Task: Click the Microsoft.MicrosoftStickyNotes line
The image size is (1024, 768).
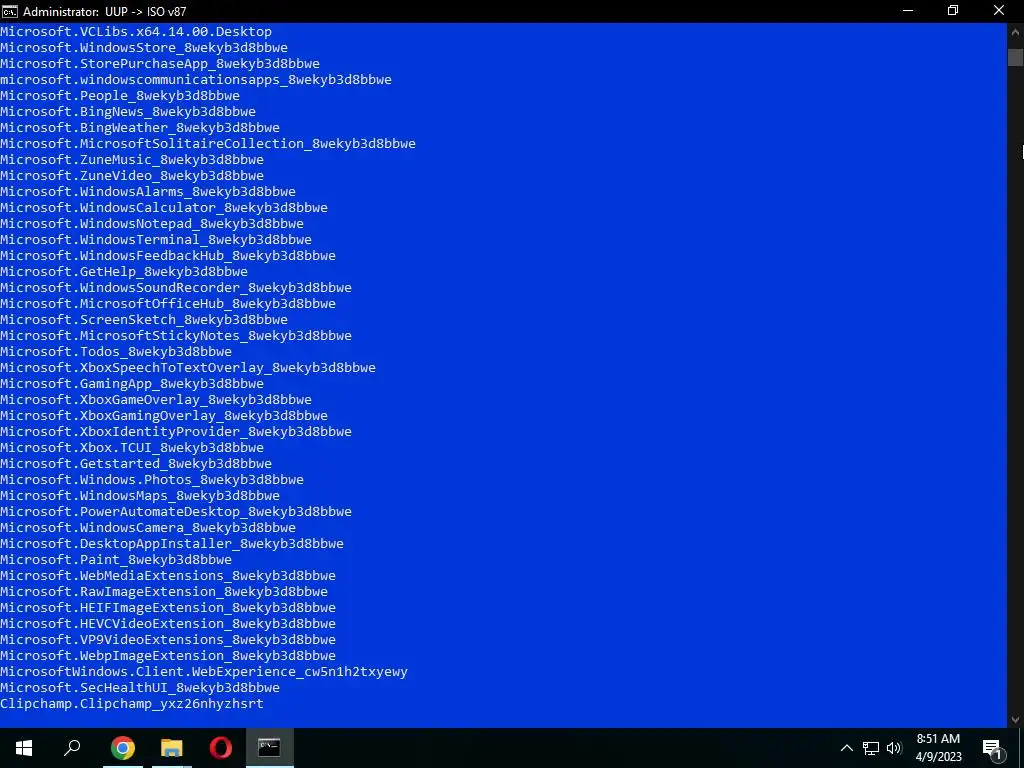Action: tap(176, 336)
